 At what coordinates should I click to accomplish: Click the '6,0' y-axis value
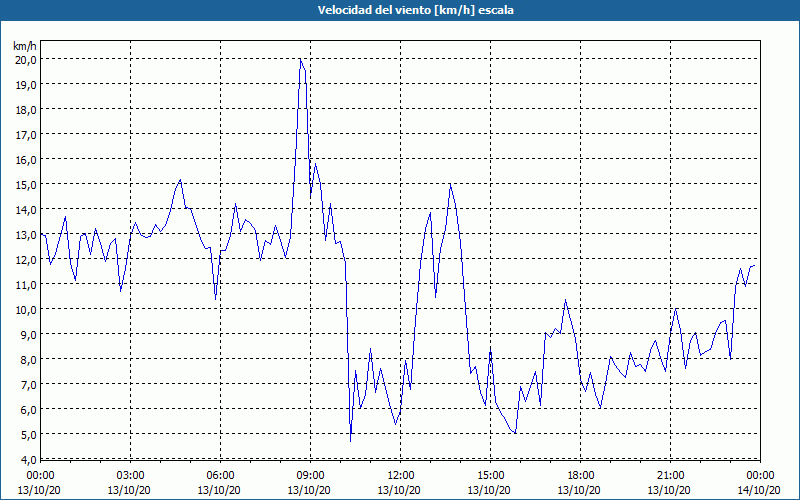[x=28, y=410]
